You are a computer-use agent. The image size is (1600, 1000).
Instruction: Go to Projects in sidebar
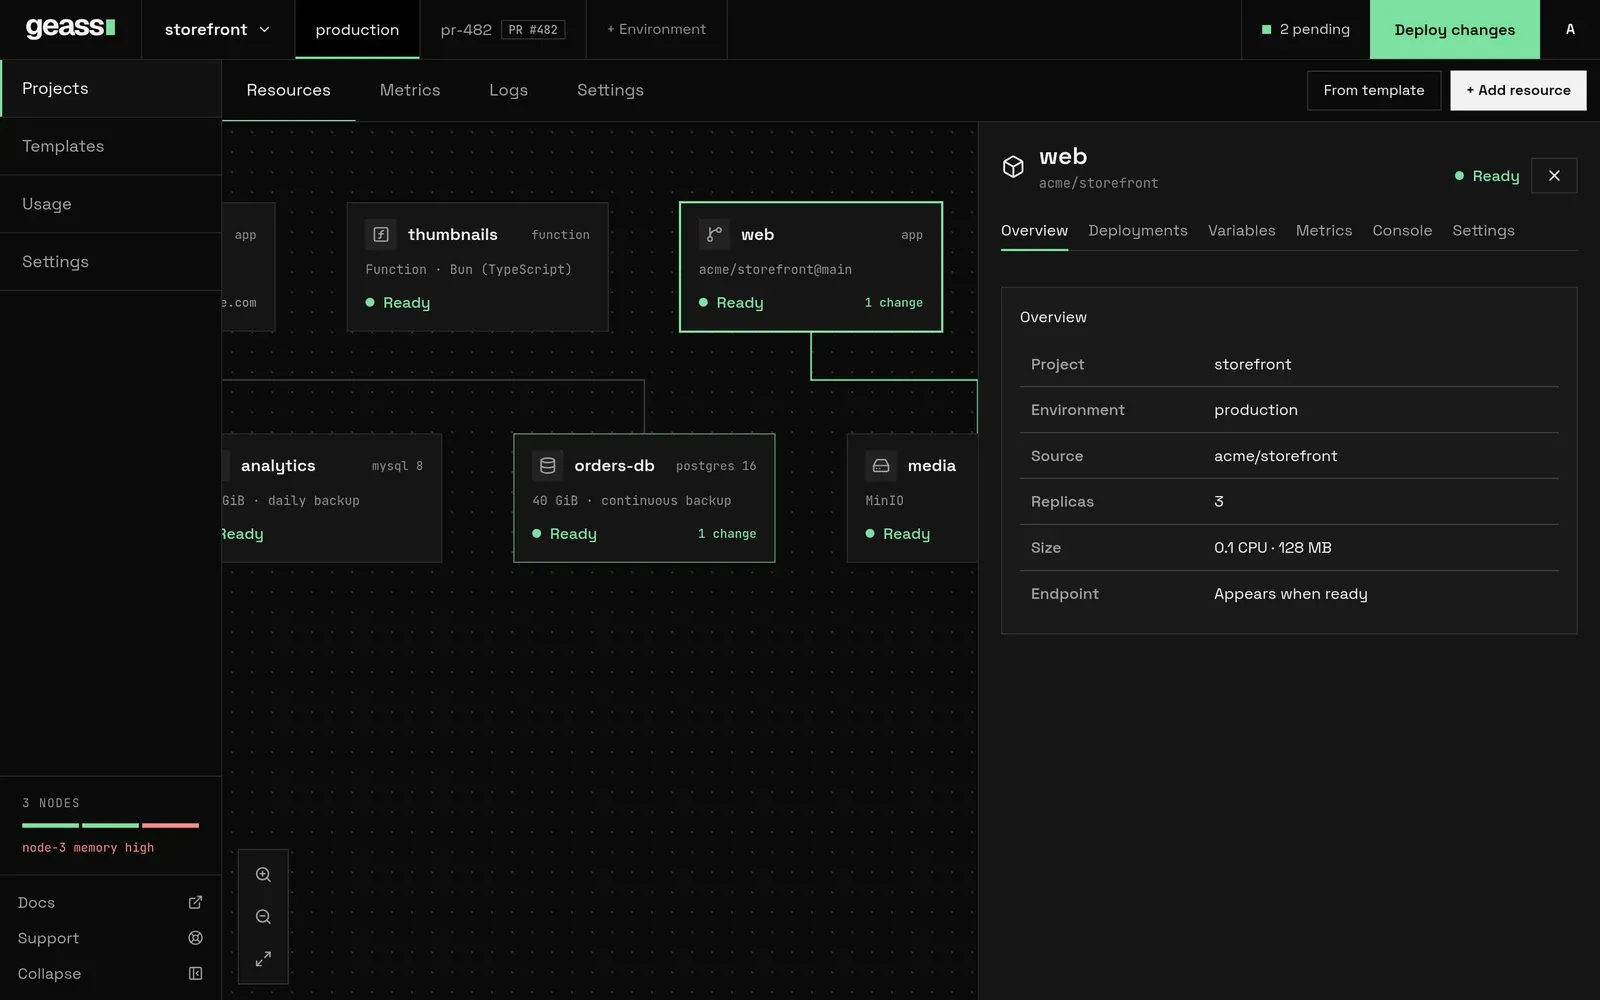click(x=110, y=88)
